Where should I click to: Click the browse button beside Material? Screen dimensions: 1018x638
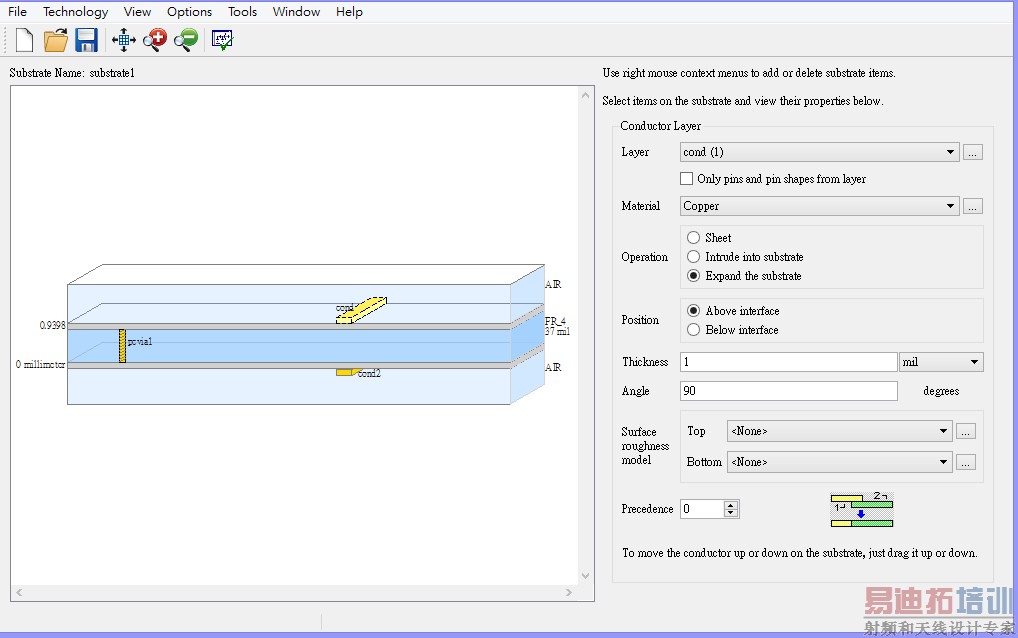point(973,206)
